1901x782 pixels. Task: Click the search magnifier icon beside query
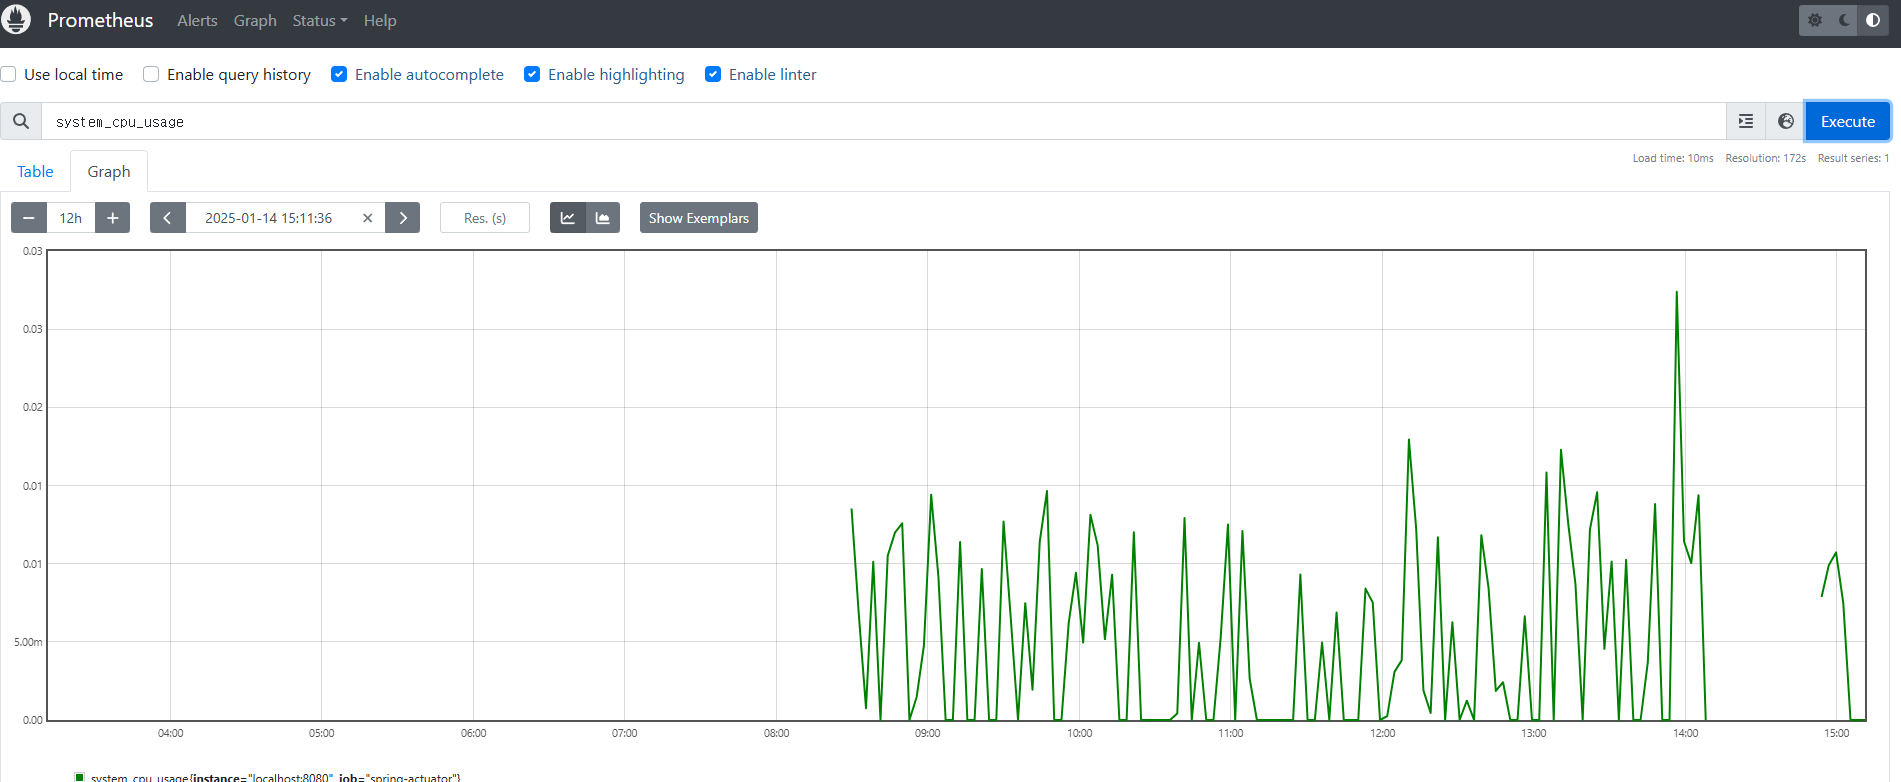tap(21, 121)
